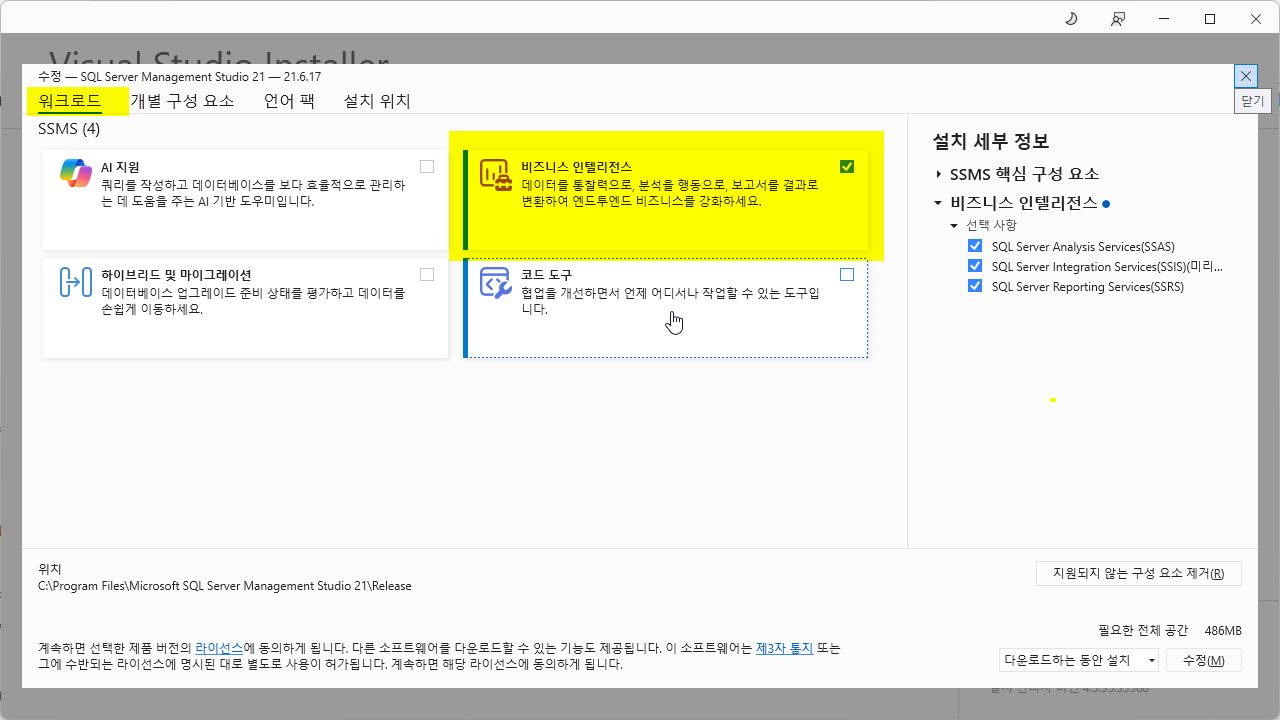Open the 라이선스 link

tap(219, 648)
